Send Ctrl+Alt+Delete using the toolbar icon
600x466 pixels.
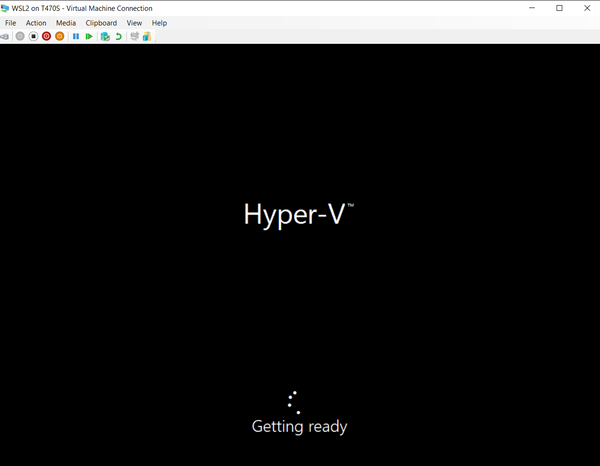tap(6, 37)
